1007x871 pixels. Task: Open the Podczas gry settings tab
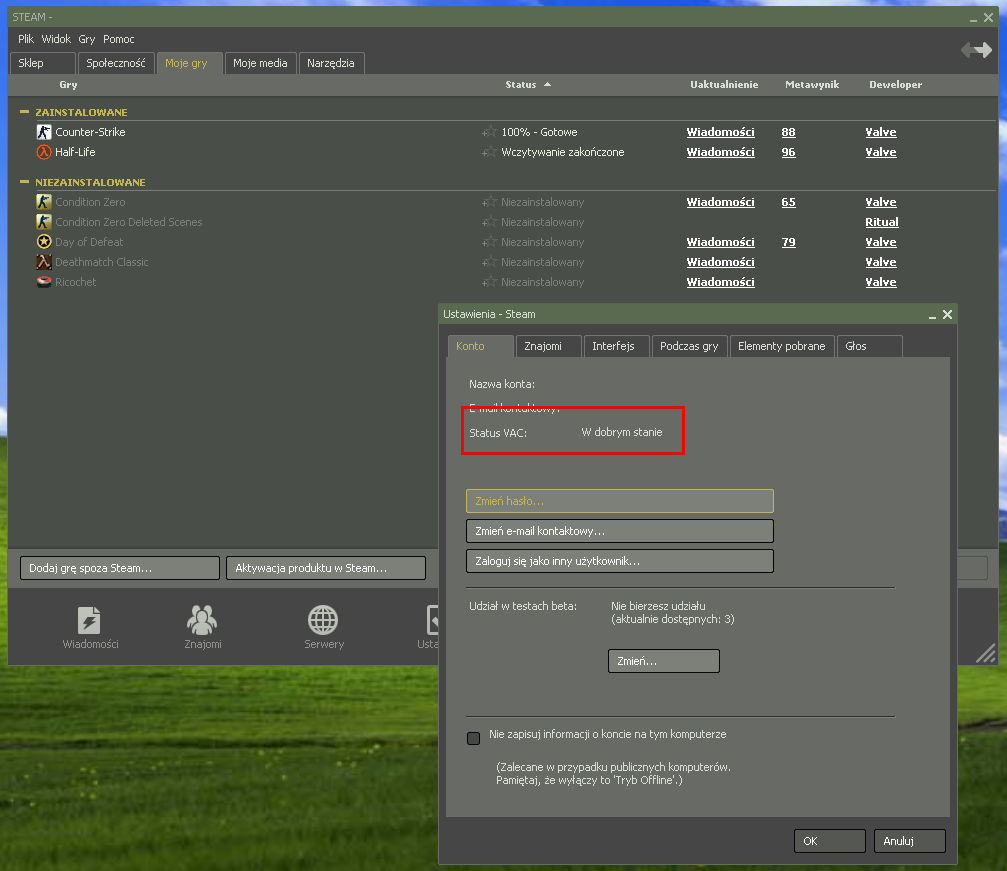click(689, 346)
